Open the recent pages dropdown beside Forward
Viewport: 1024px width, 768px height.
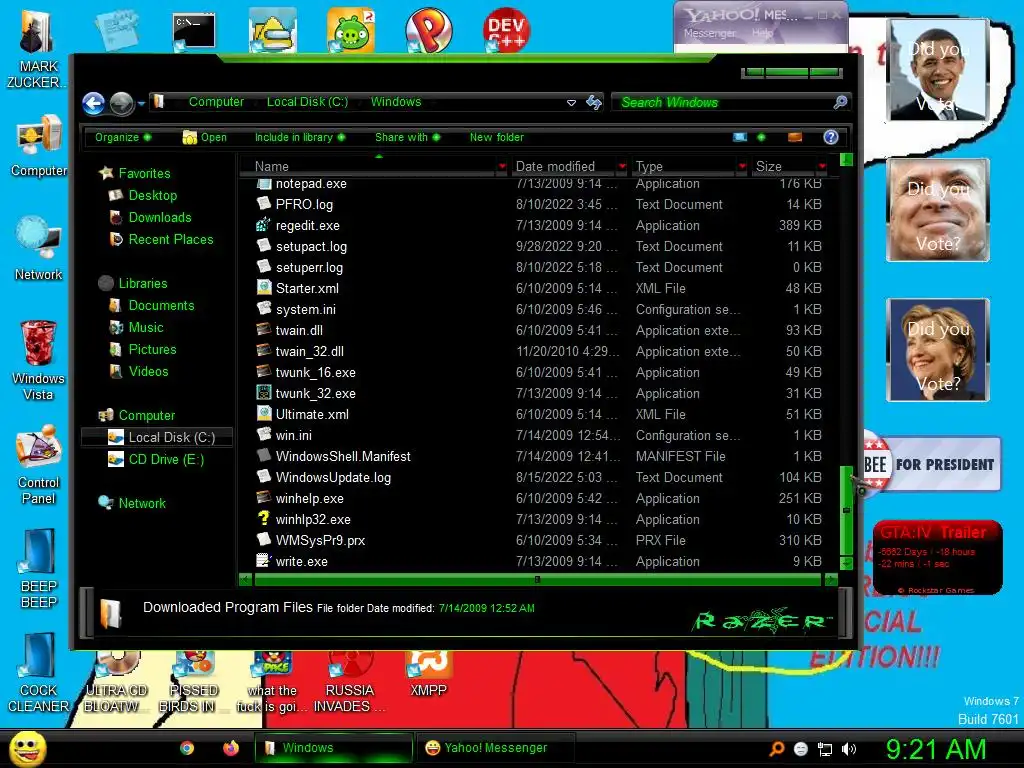[141, 103]
